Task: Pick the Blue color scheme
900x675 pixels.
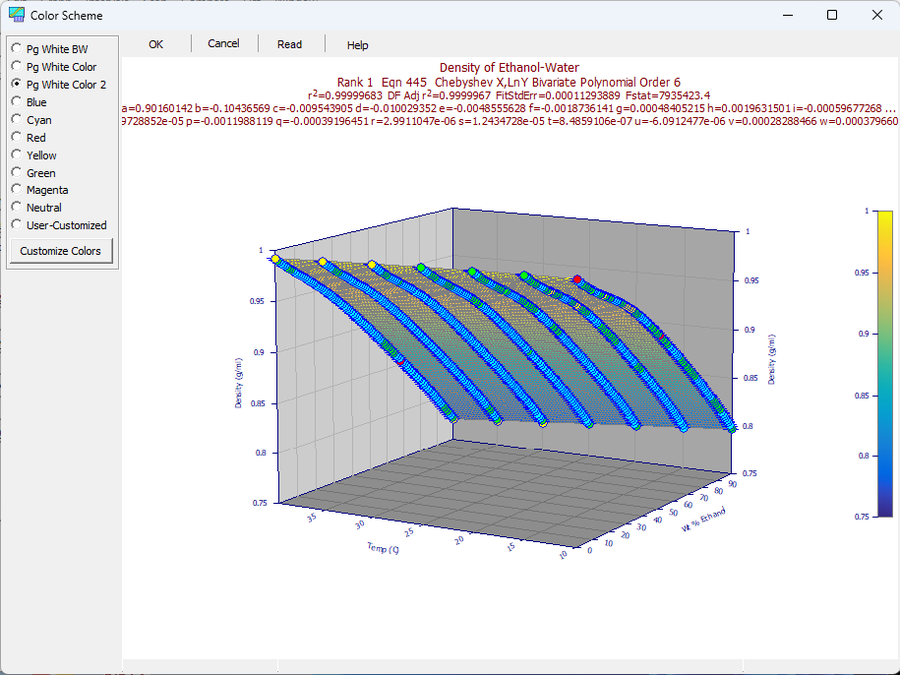Action: point(29,102)
